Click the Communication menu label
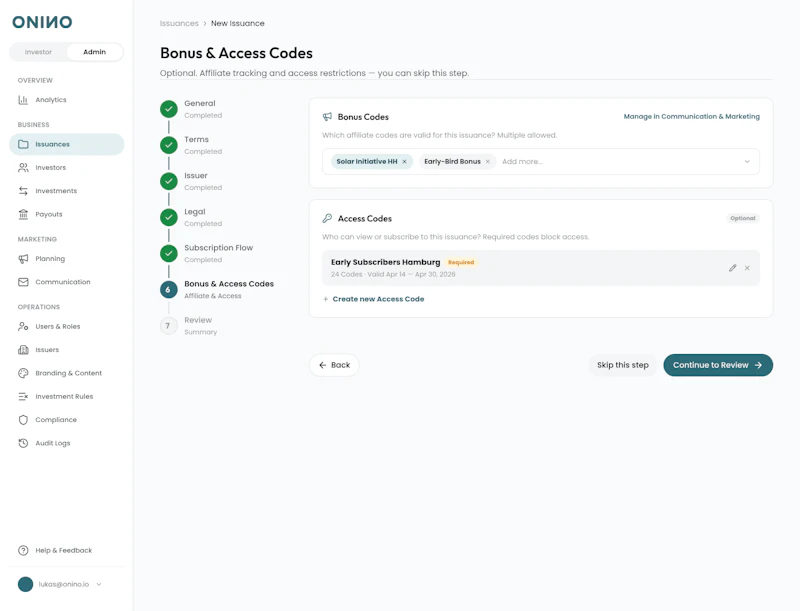The height and width of the screenshot is (611, 800). click(63, 282)
